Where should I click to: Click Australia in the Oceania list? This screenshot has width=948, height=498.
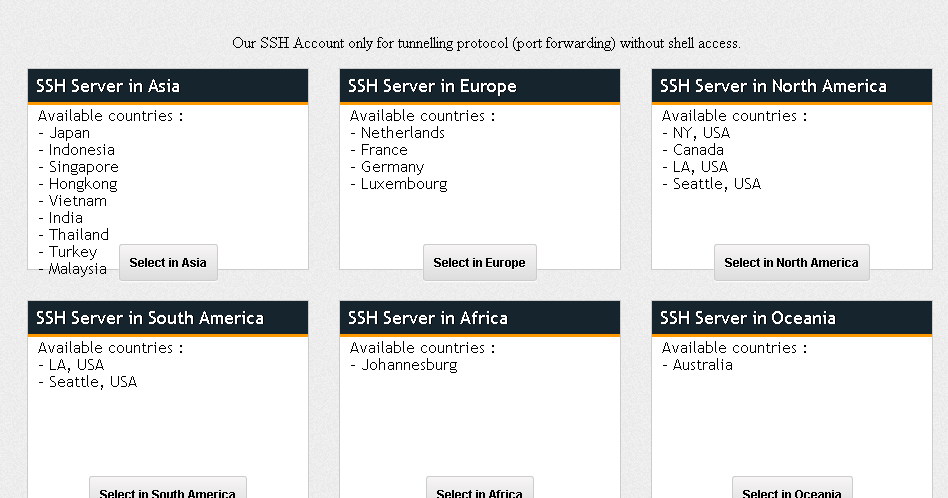coord(703,365)
